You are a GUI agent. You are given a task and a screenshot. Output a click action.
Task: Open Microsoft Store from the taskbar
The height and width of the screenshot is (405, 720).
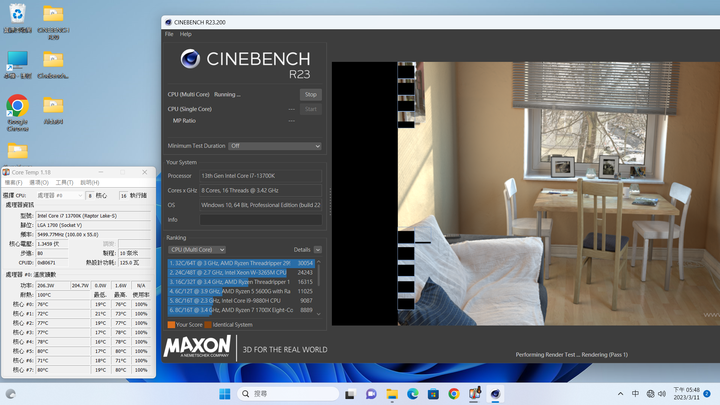(x=433, y=394)
